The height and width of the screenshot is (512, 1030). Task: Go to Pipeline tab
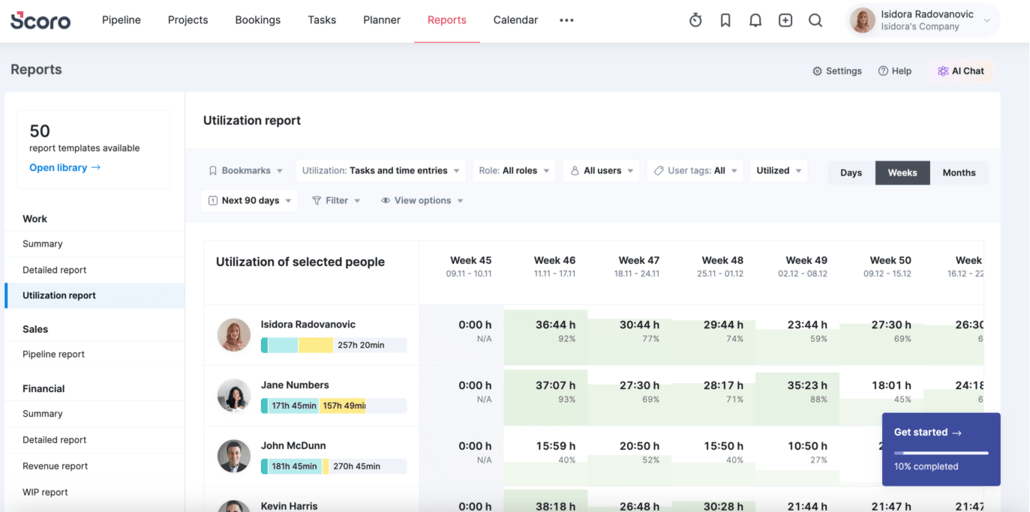click(x=122, y=20)
